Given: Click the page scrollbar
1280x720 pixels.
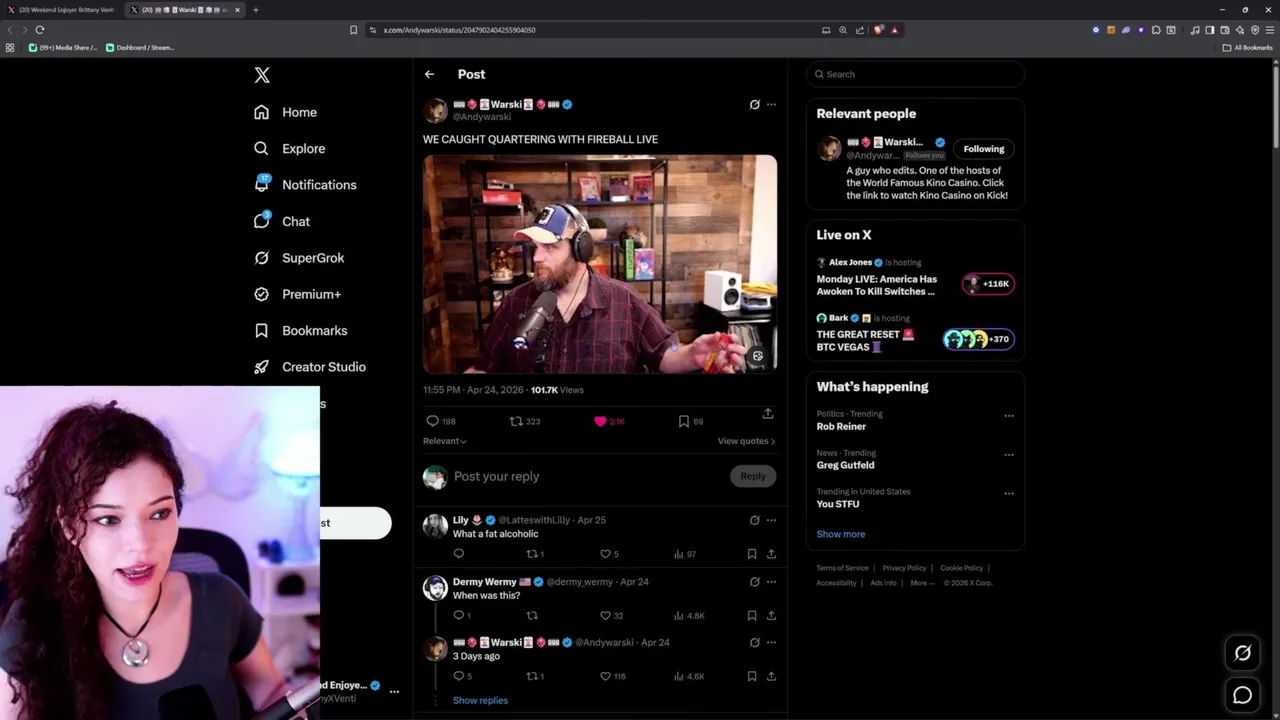Looking at the screenshot, I should (1276, 105).
